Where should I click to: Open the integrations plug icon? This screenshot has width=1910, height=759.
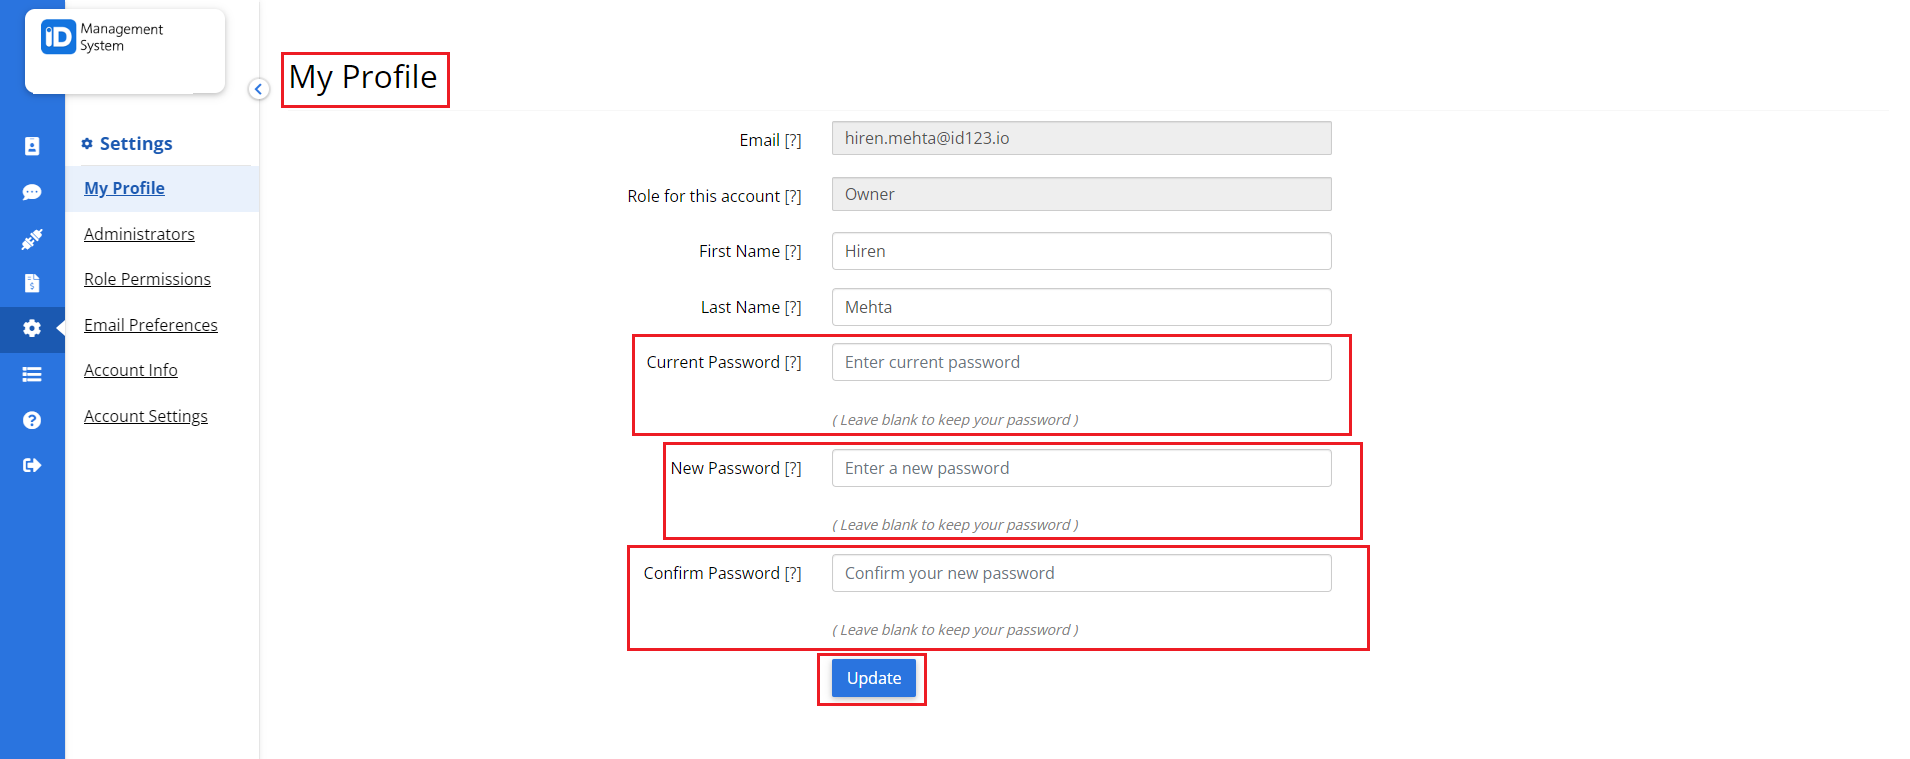(32, 238)
